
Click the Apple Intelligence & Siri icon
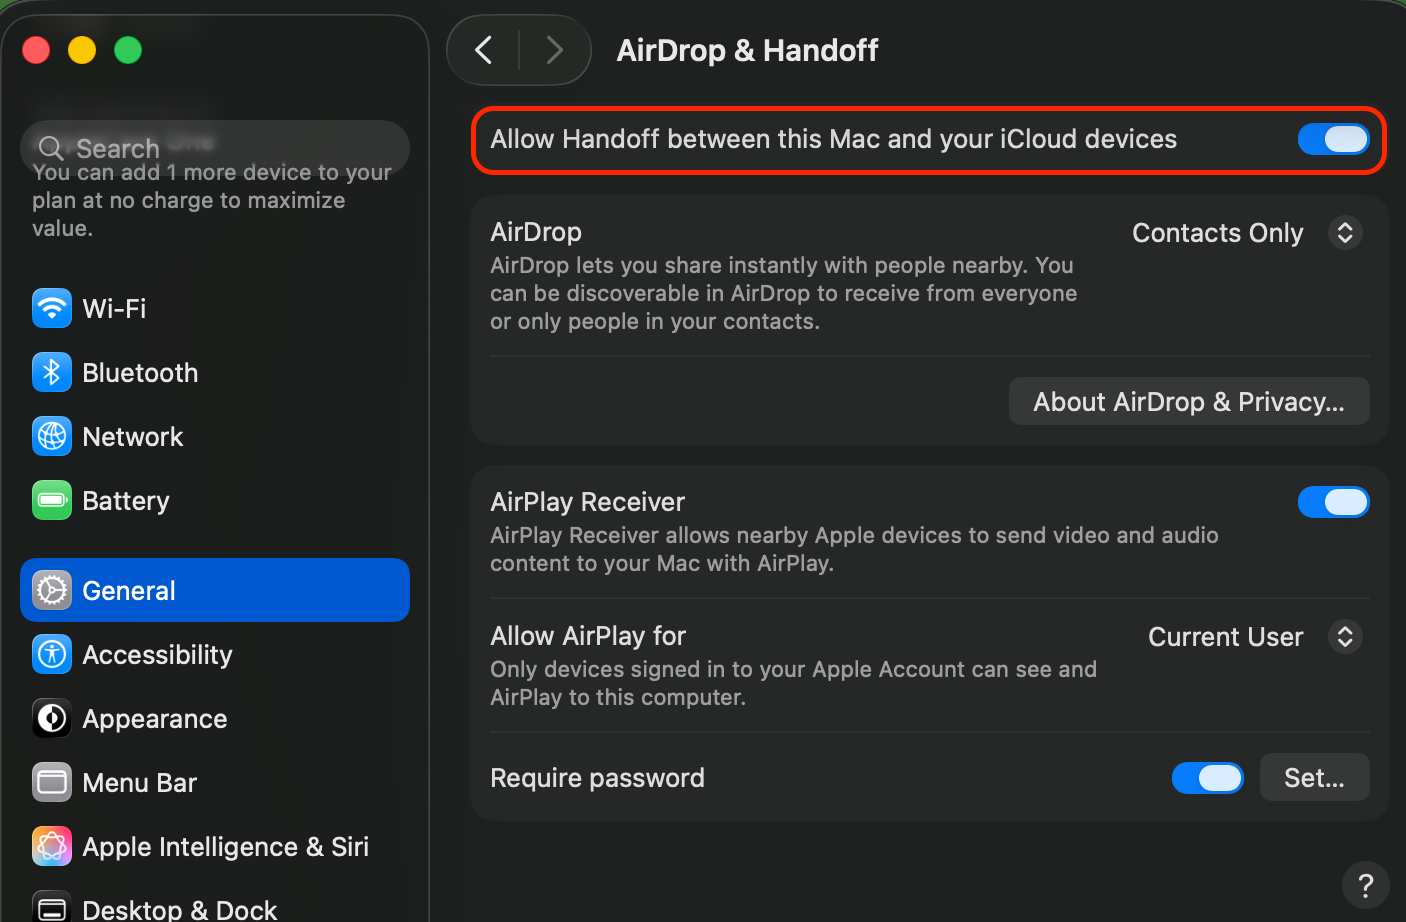coord(52,846)
